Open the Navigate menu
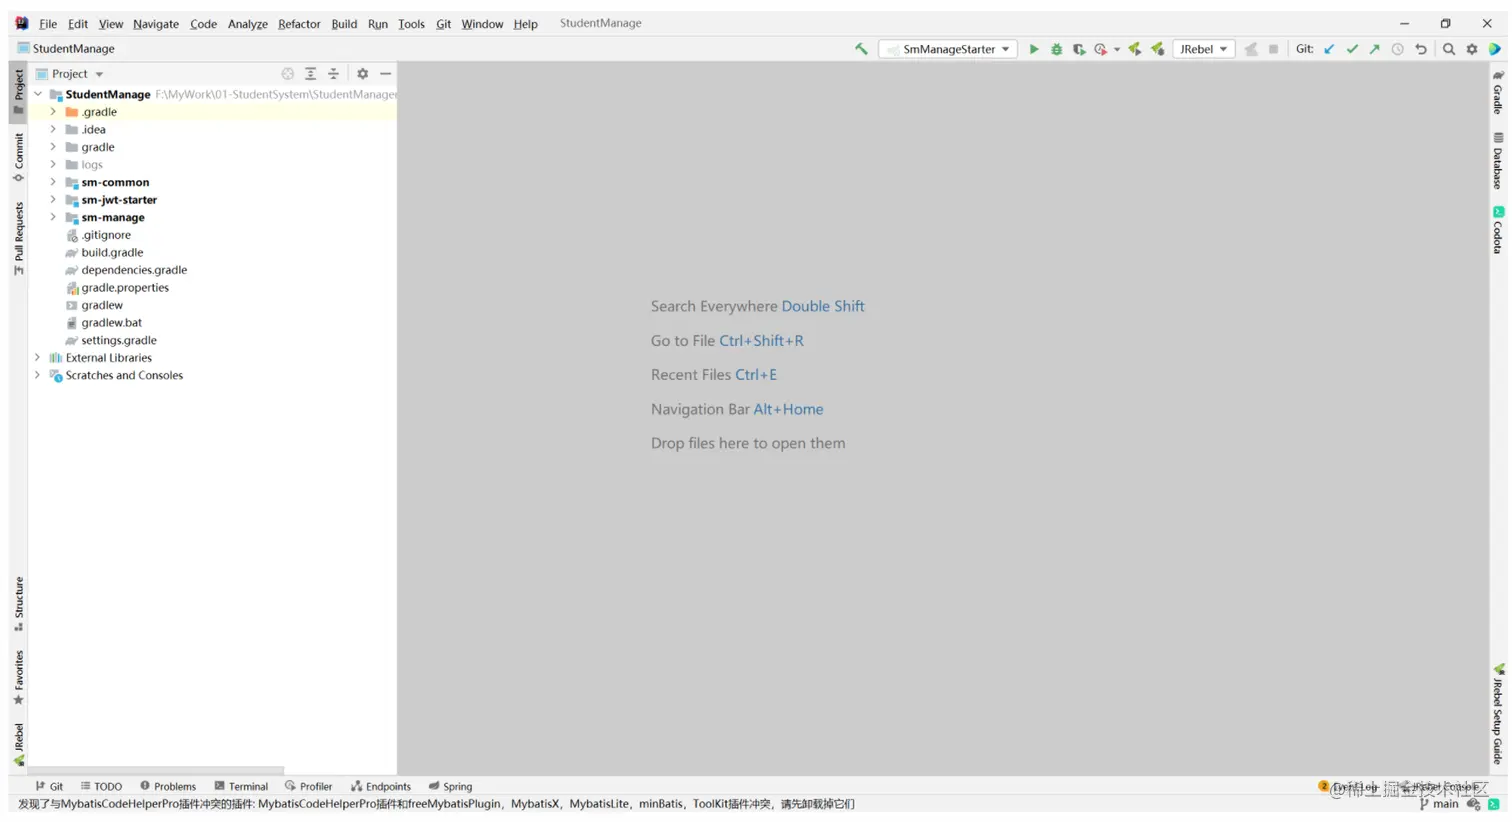This screenshot has height=822, width=1512. click(x=156, y=24)
